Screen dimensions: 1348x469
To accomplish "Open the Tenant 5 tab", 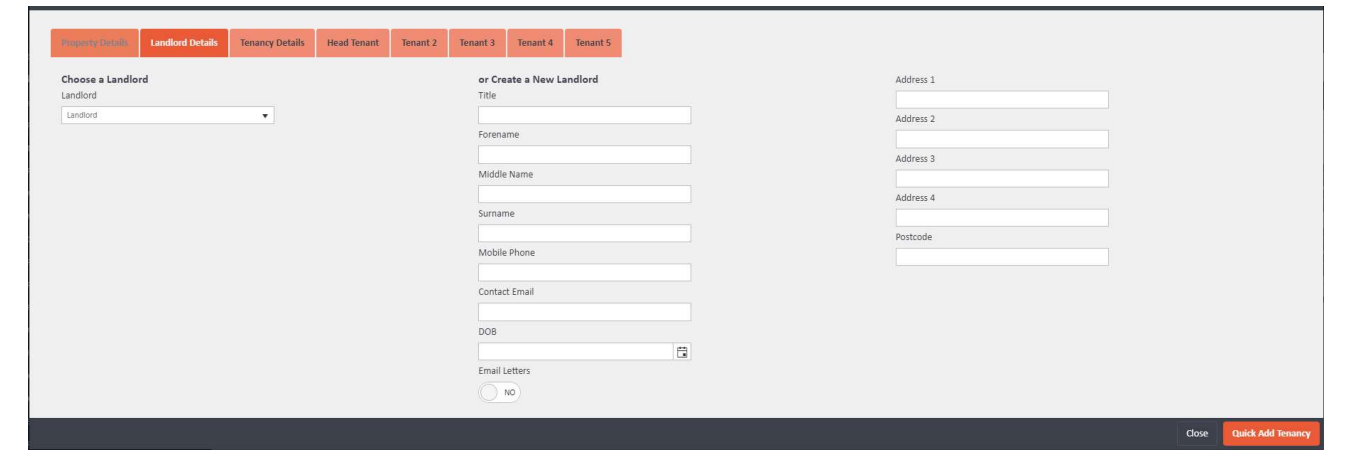I will point(593,43).
